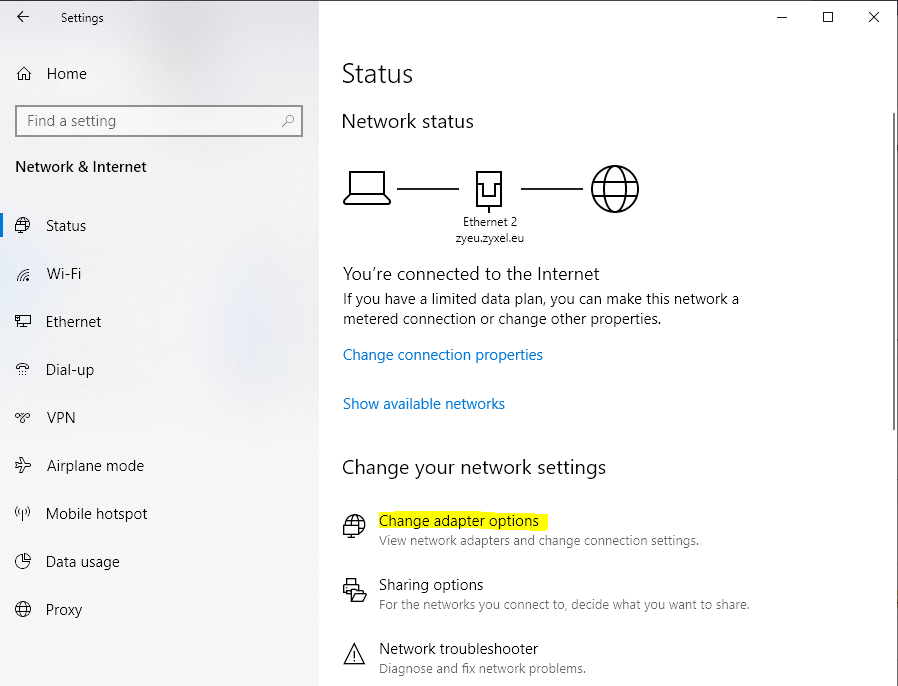Open the Ethernet settings page
Screen dimensions: 898x686
pos(73,322)
